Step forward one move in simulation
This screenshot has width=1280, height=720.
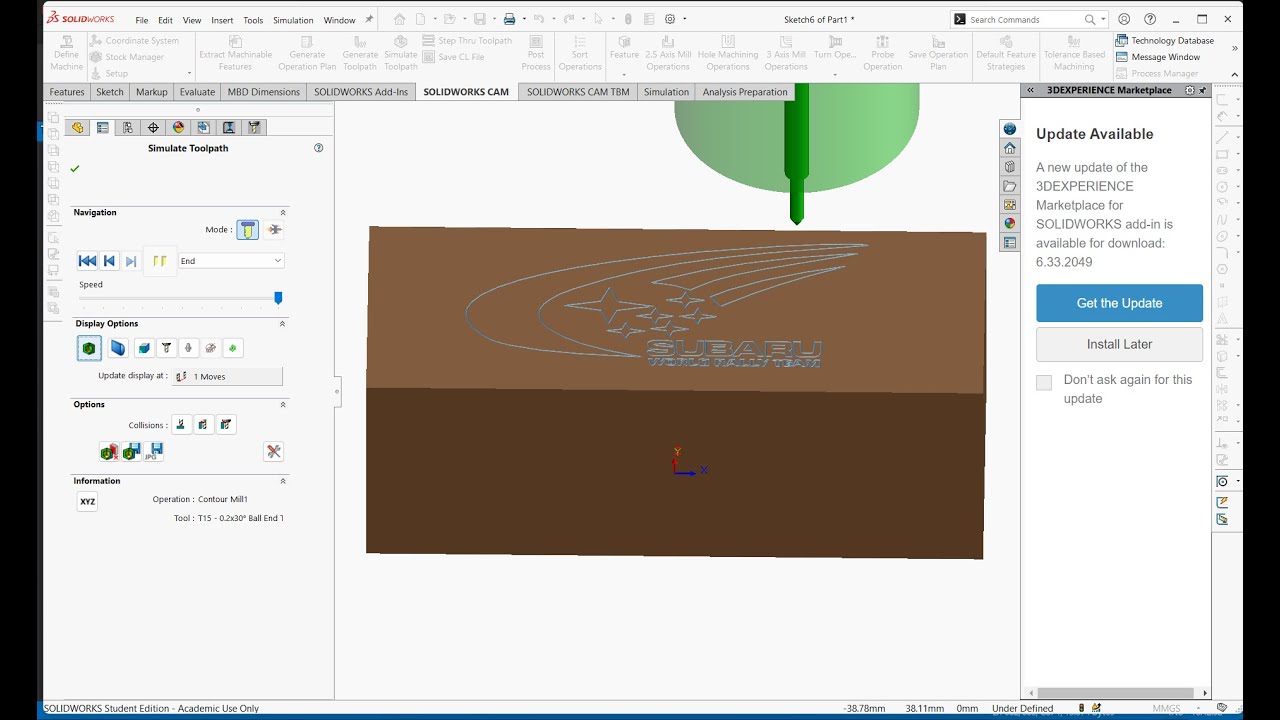[131, 261]
